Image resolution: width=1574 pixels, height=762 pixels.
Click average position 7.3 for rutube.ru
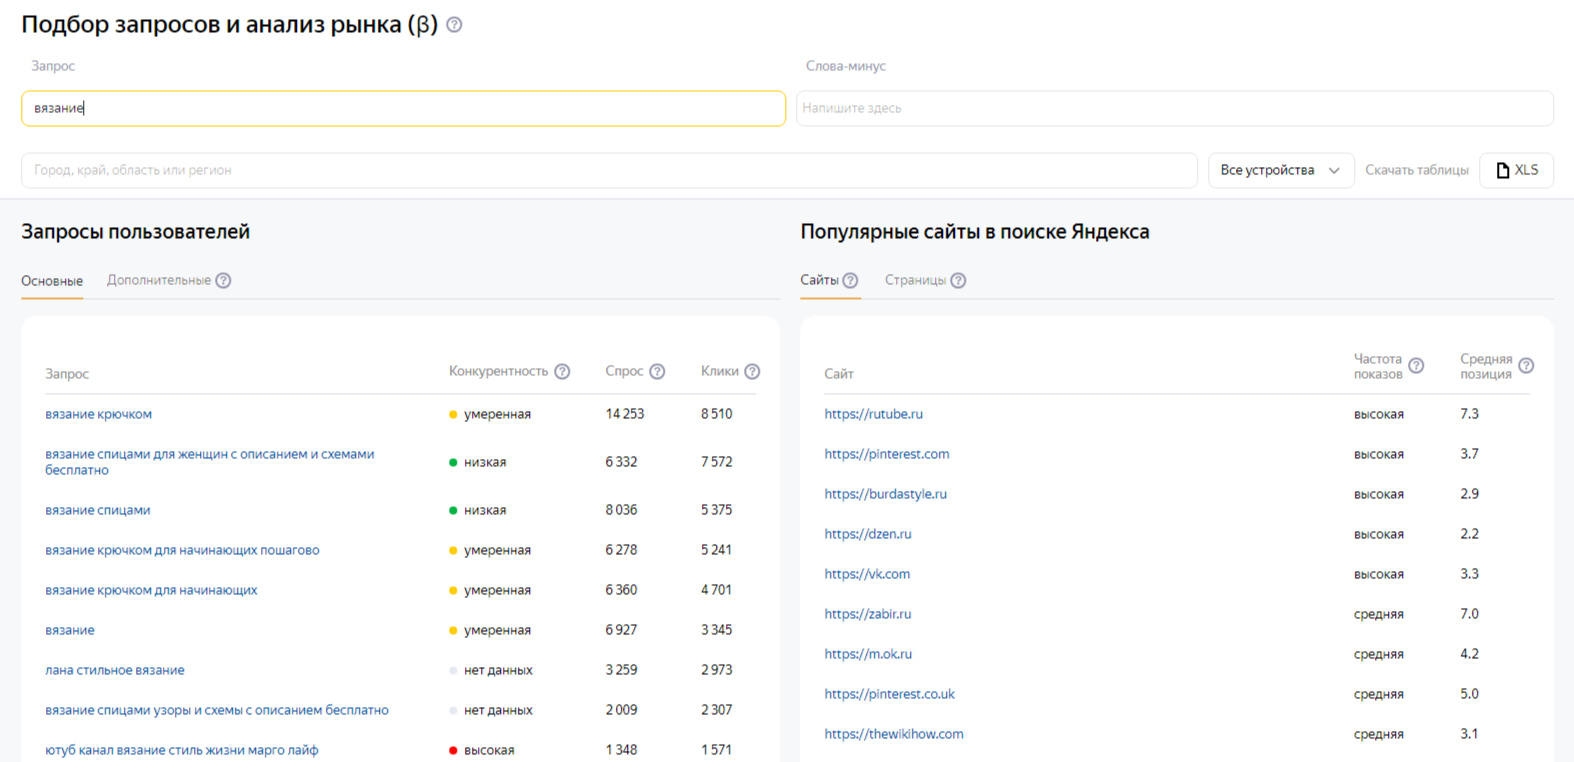(x=1469, y=414)
